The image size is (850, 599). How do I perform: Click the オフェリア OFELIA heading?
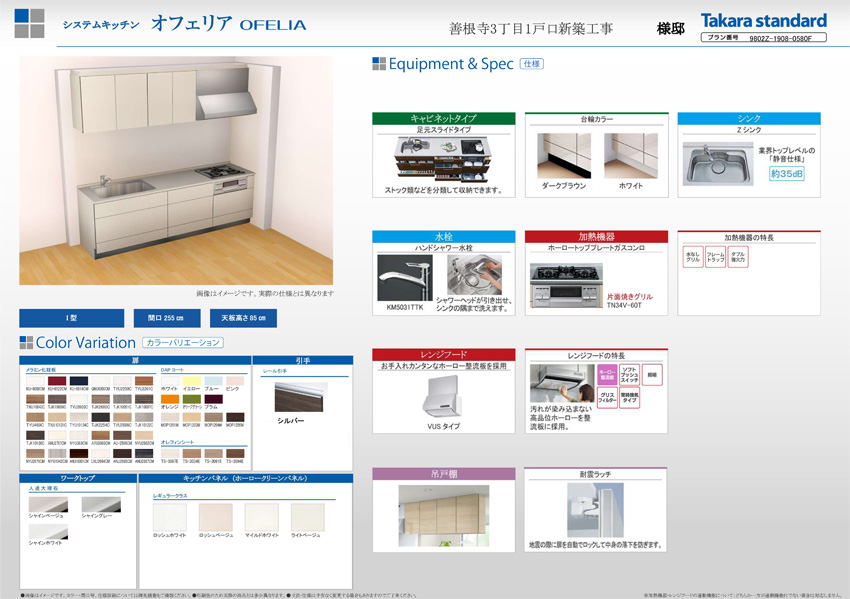228,23
